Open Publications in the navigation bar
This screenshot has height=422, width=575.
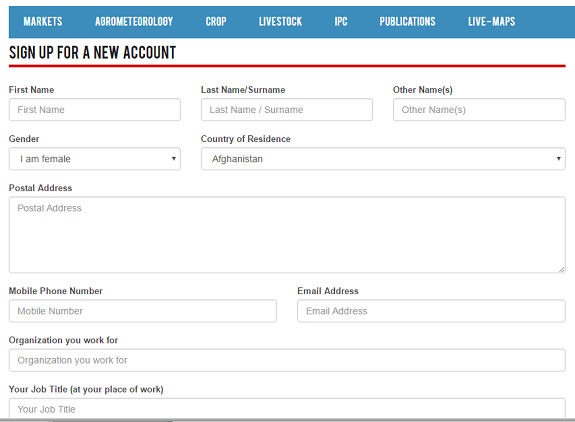407,22
